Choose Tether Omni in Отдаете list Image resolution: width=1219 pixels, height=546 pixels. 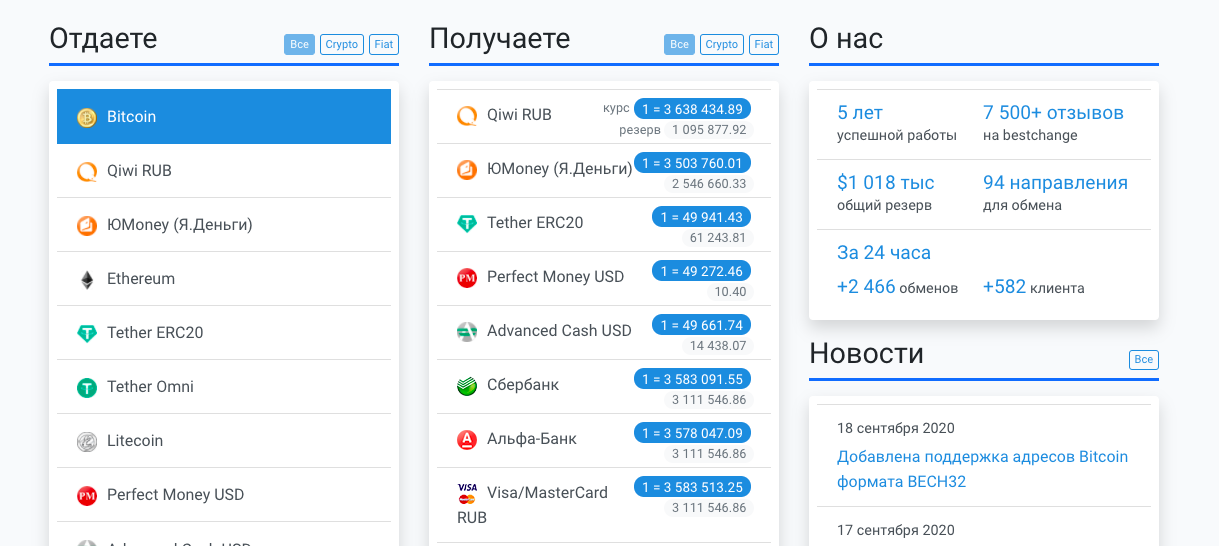point(224,387)
